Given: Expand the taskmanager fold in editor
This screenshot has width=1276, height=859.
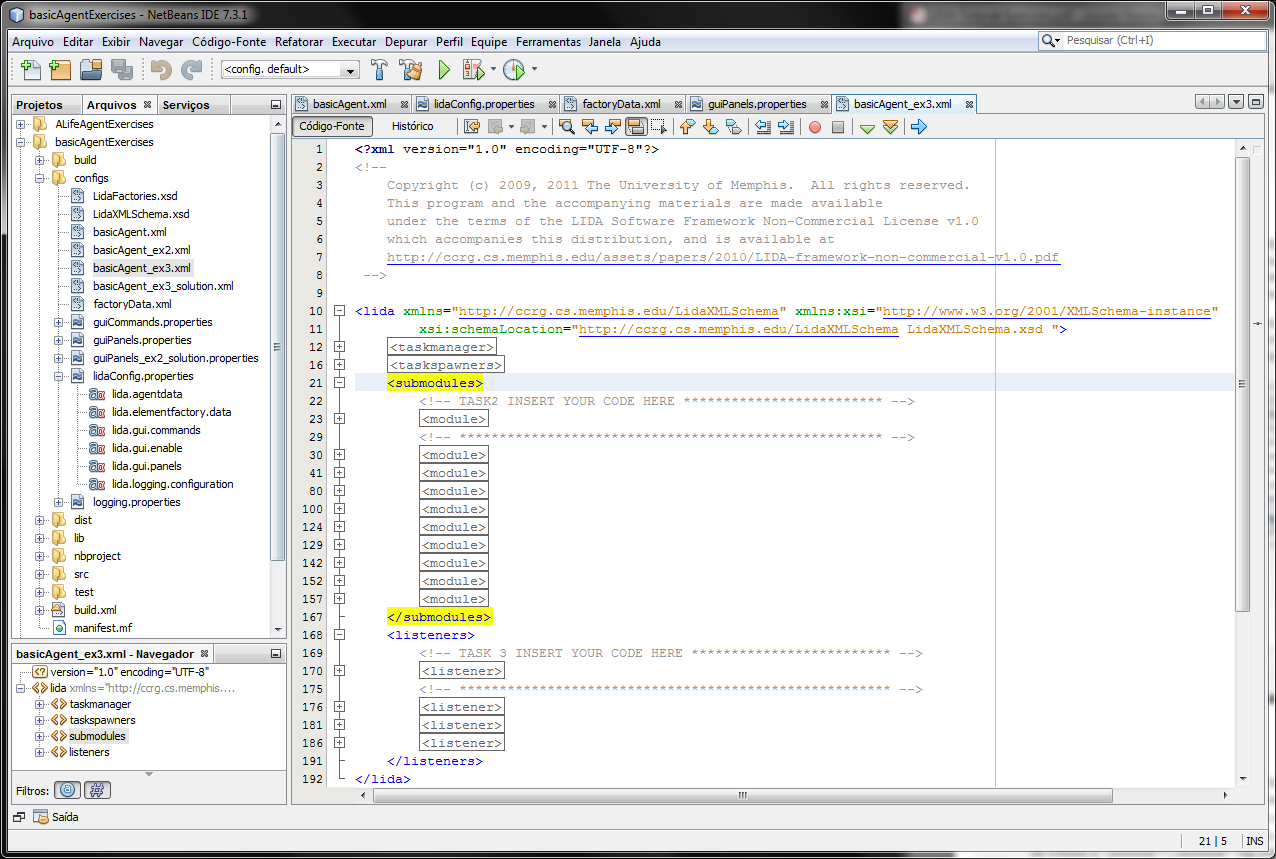Looking at the screenshot, I should 340,347.
